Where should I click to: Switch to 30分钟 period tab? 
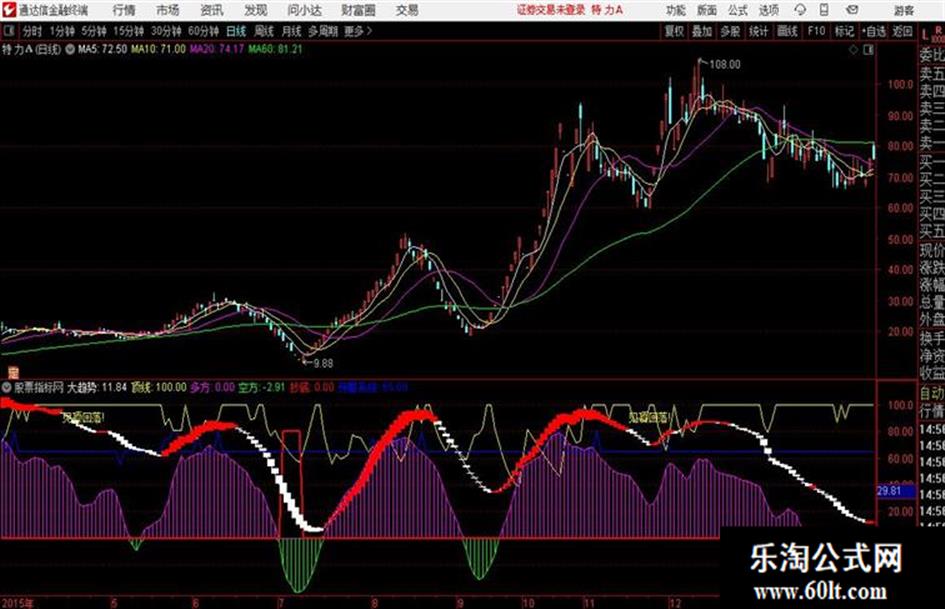pyautogui.click(x=166, y=31)
